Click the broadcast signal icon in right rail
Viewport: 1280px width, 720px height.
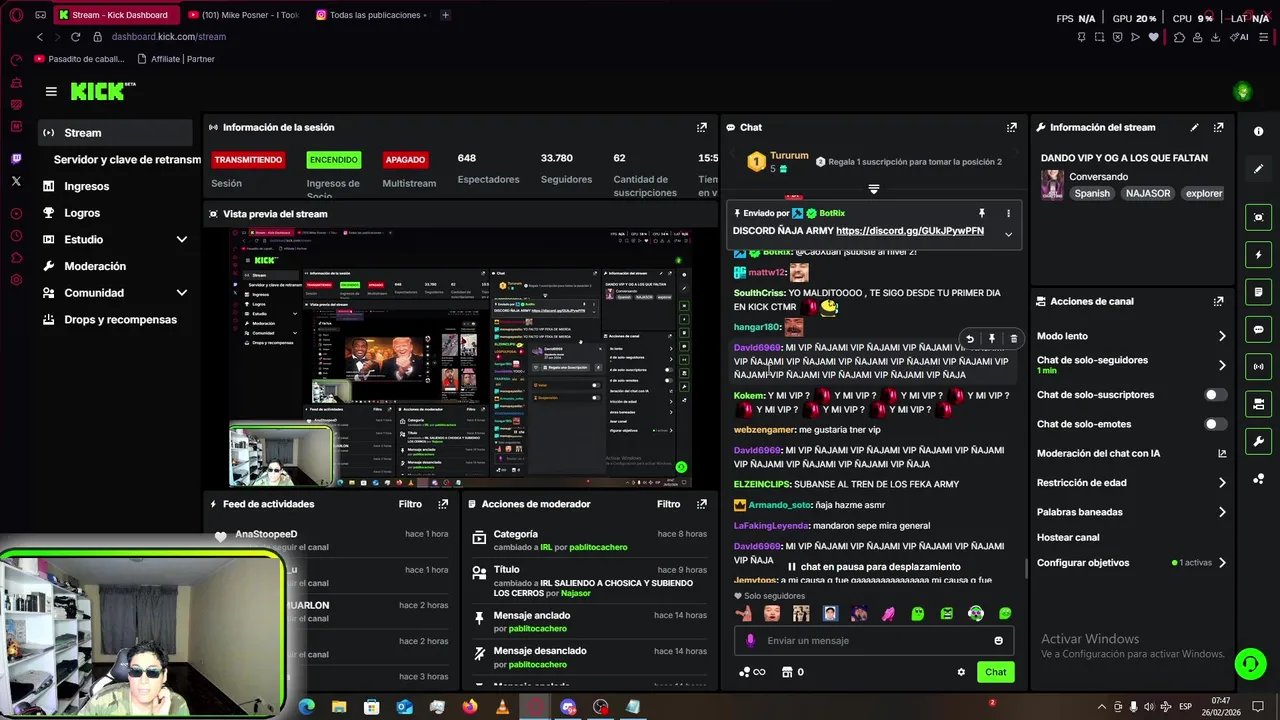(x=1258, y=367)
